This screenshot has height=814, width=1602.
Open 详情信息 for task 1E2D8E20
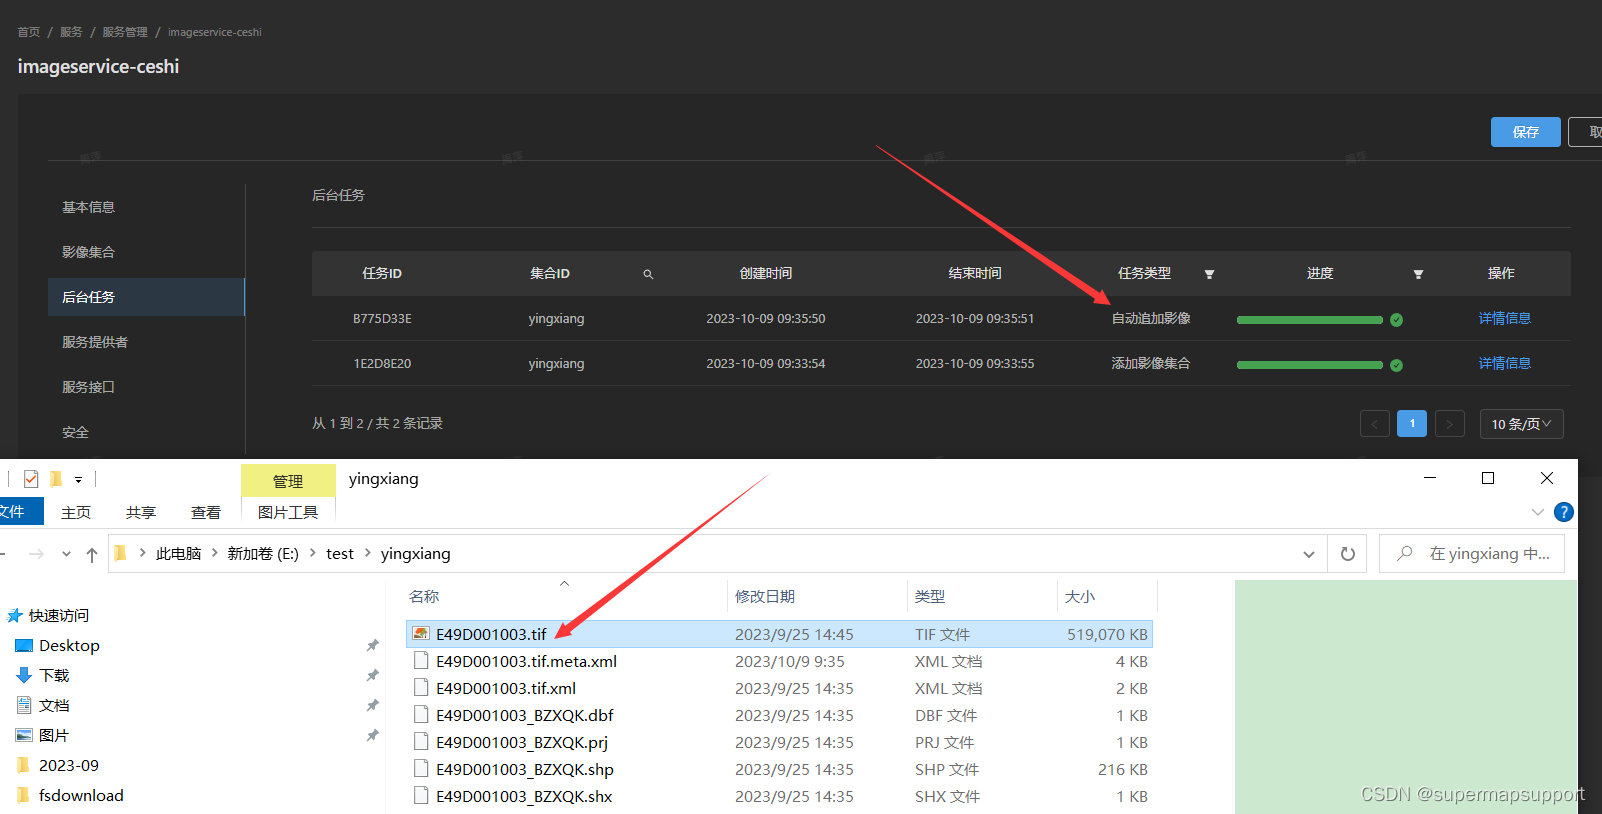[x=1504, y=364]
